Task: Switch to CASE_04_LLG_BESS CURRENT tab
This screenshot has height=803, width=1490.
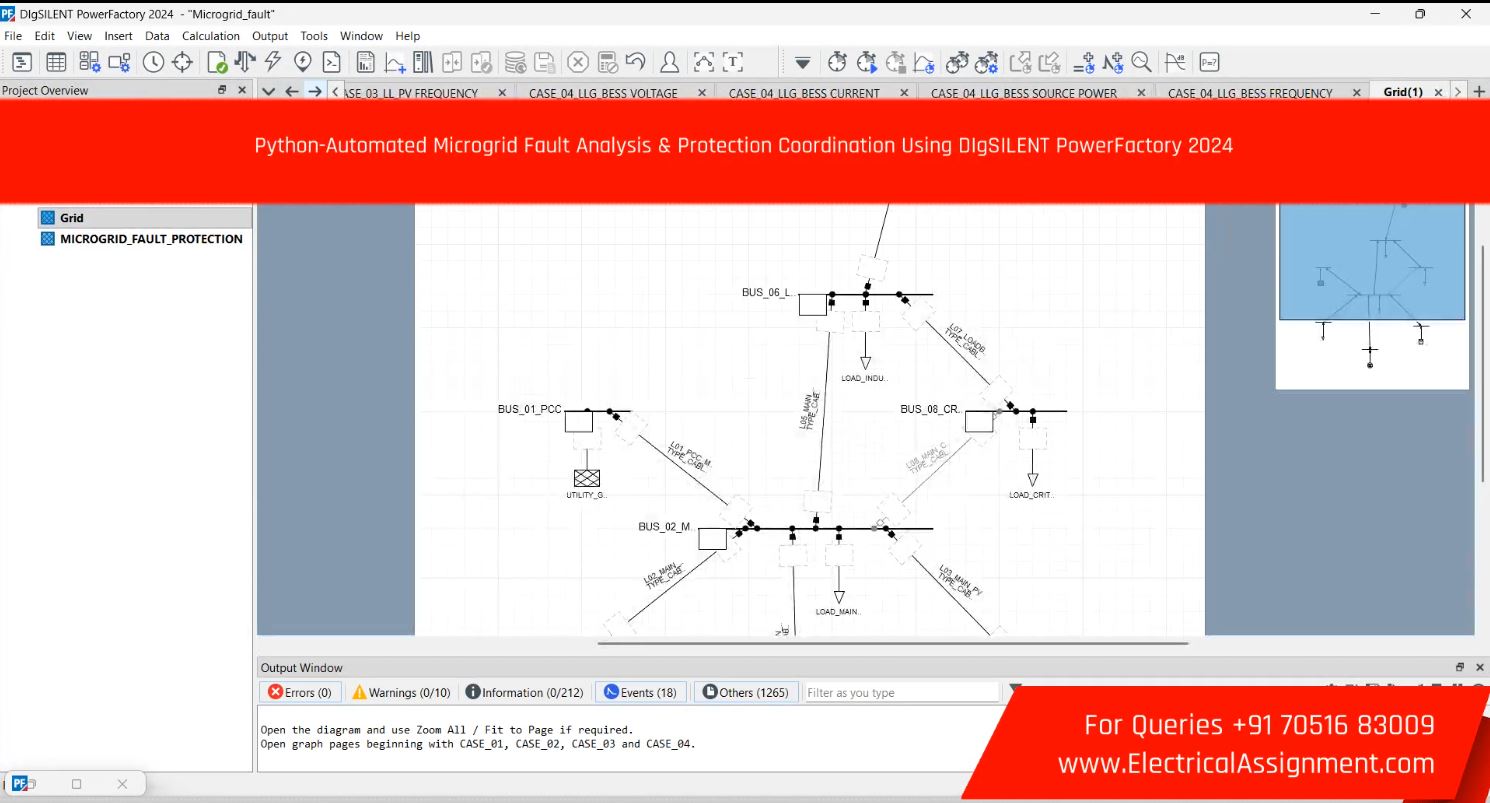Action: click(804, 93)
